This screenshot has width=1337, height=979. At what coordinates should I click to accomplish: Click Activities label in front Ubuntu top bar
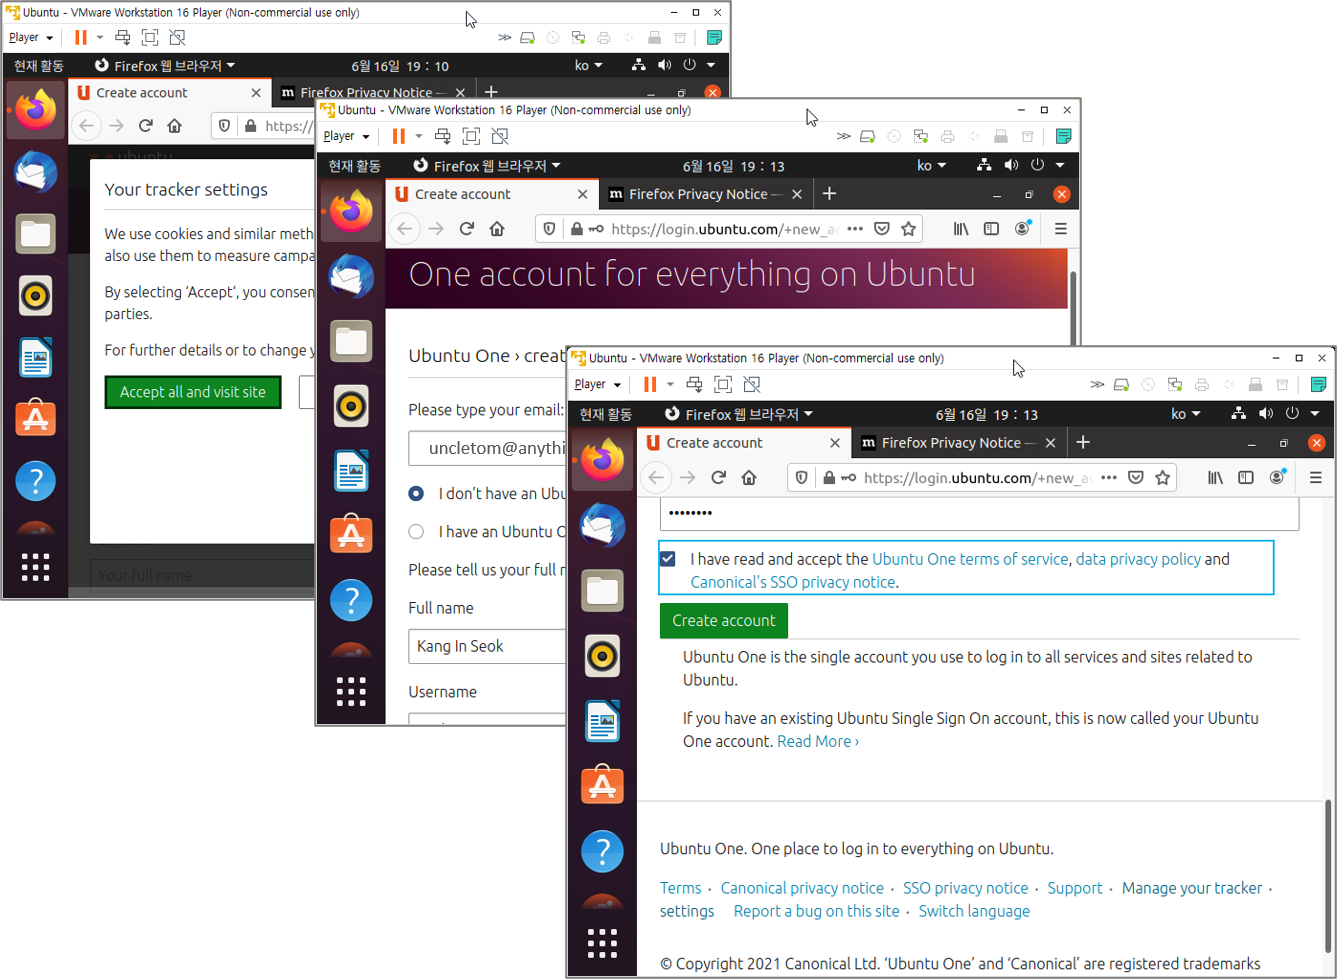[x=606, y=414]
